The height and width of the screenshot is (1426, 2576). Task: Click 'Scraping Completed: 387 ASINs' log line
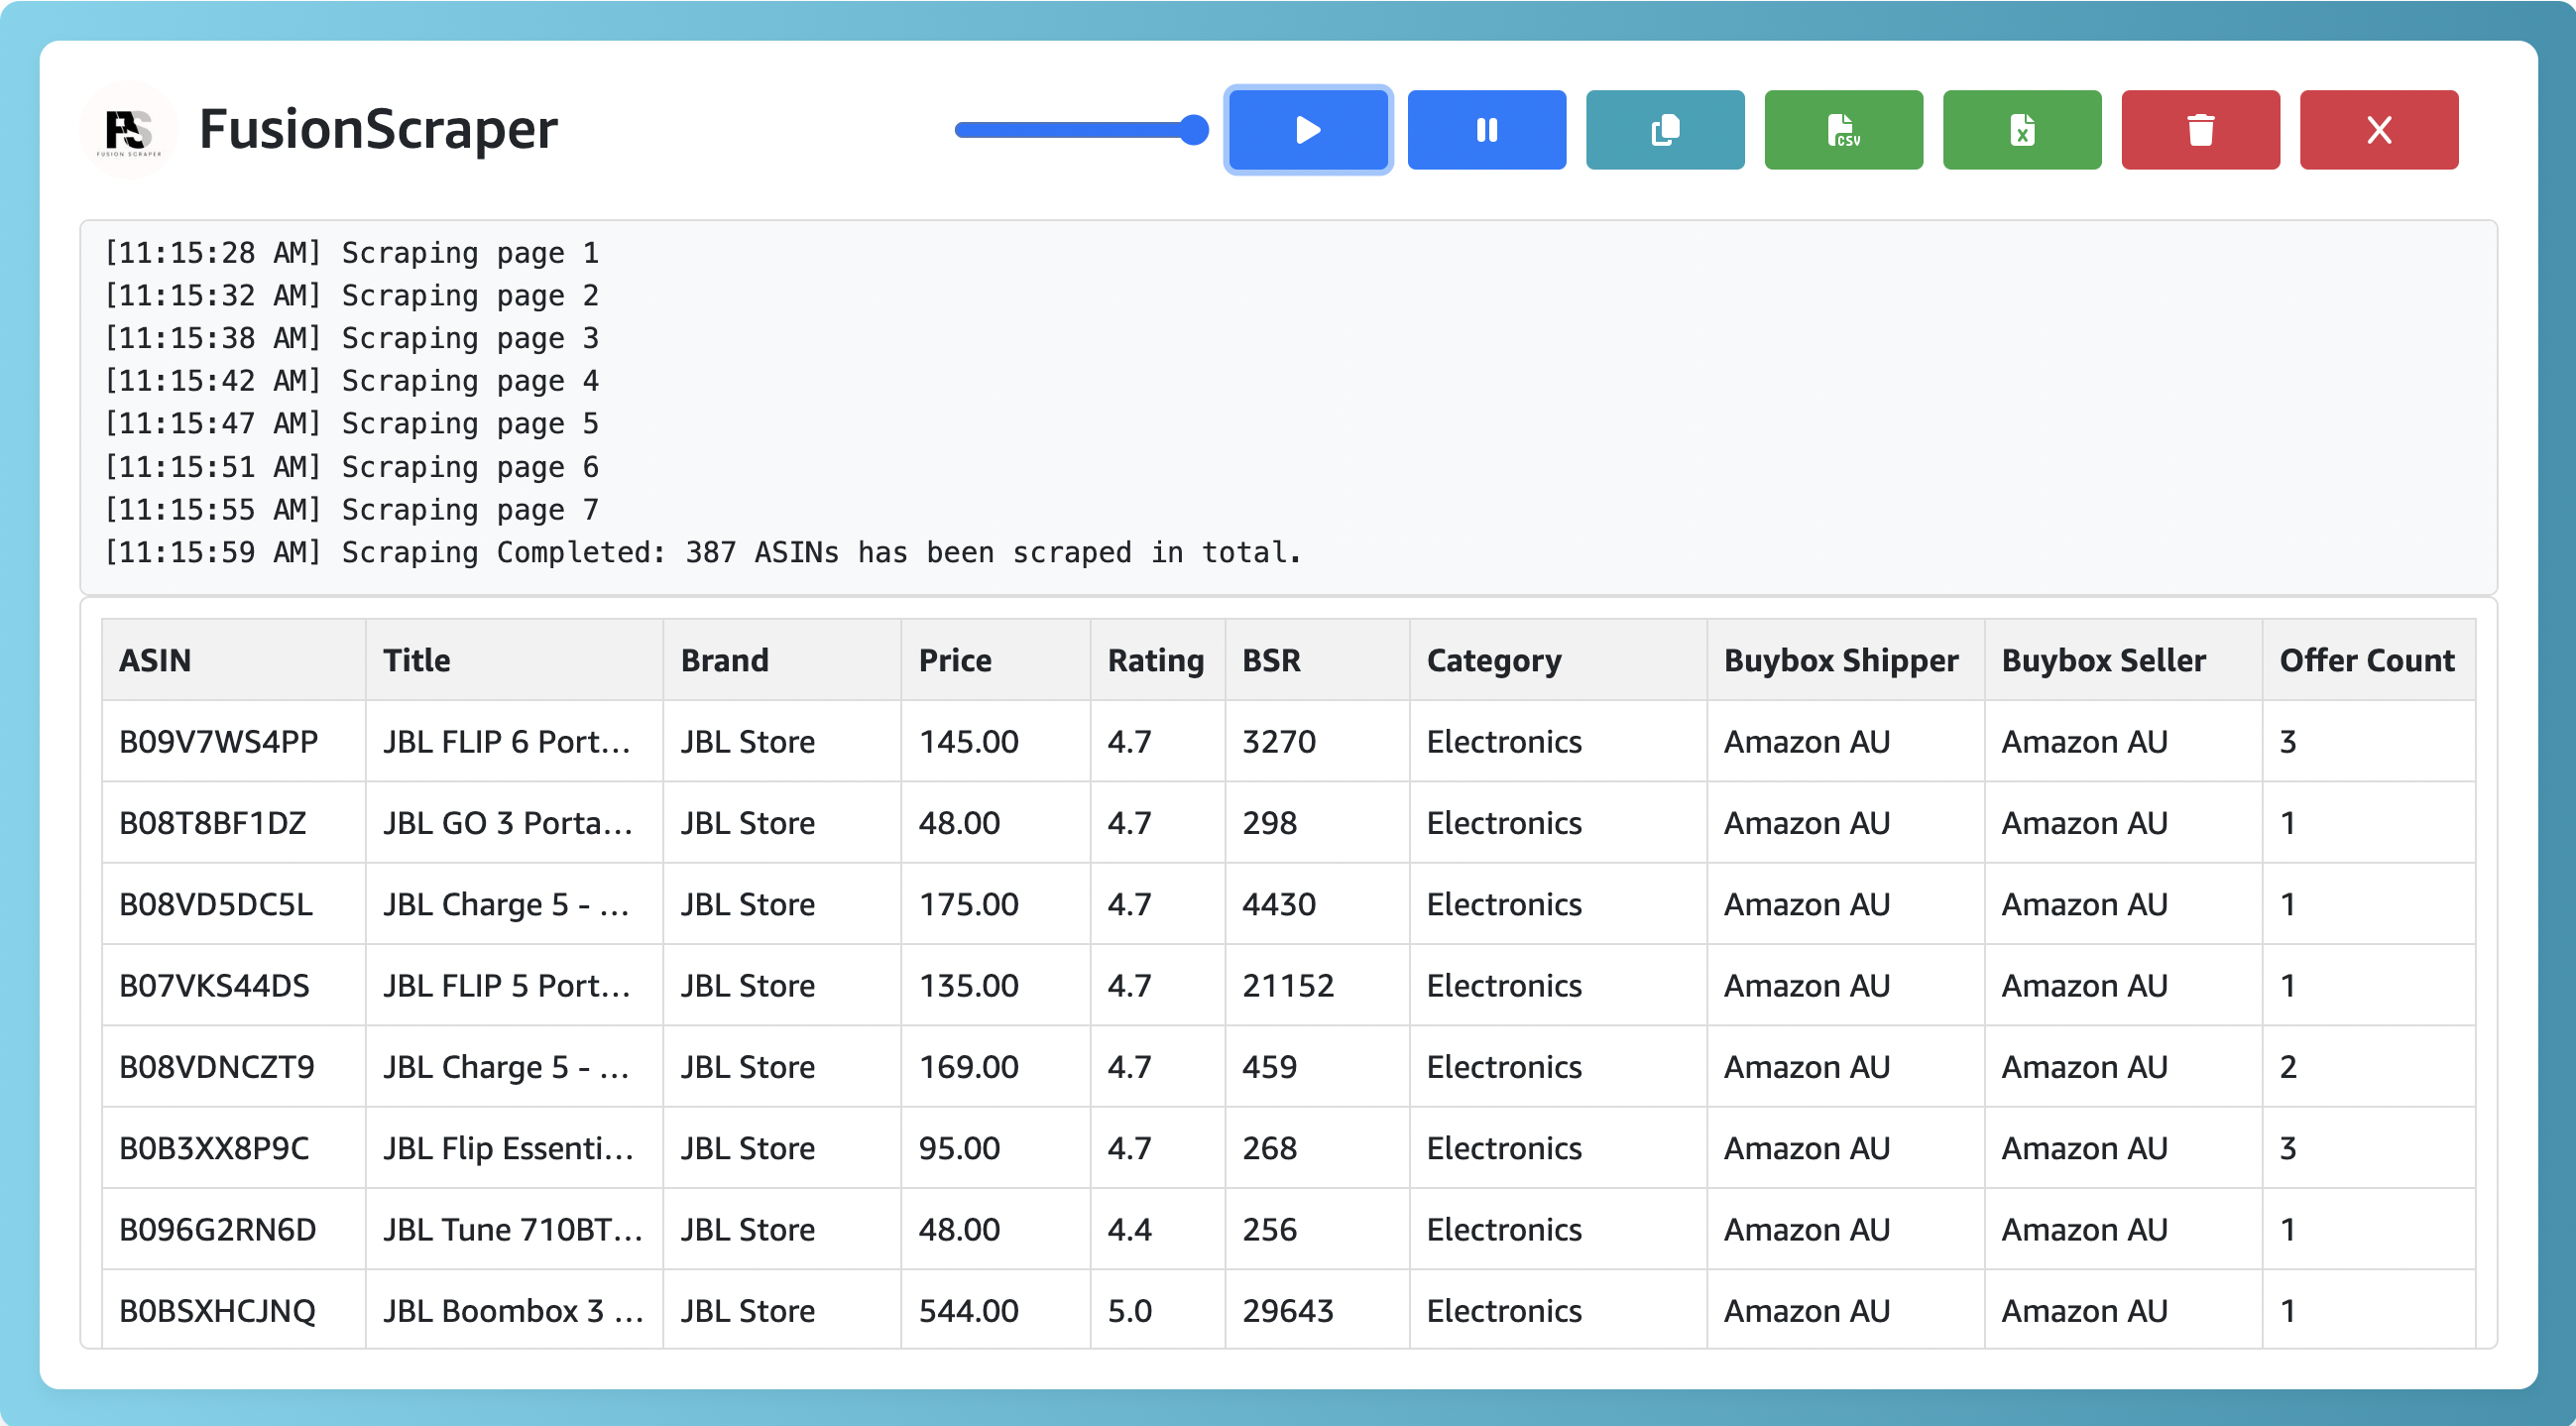point(703,553)
